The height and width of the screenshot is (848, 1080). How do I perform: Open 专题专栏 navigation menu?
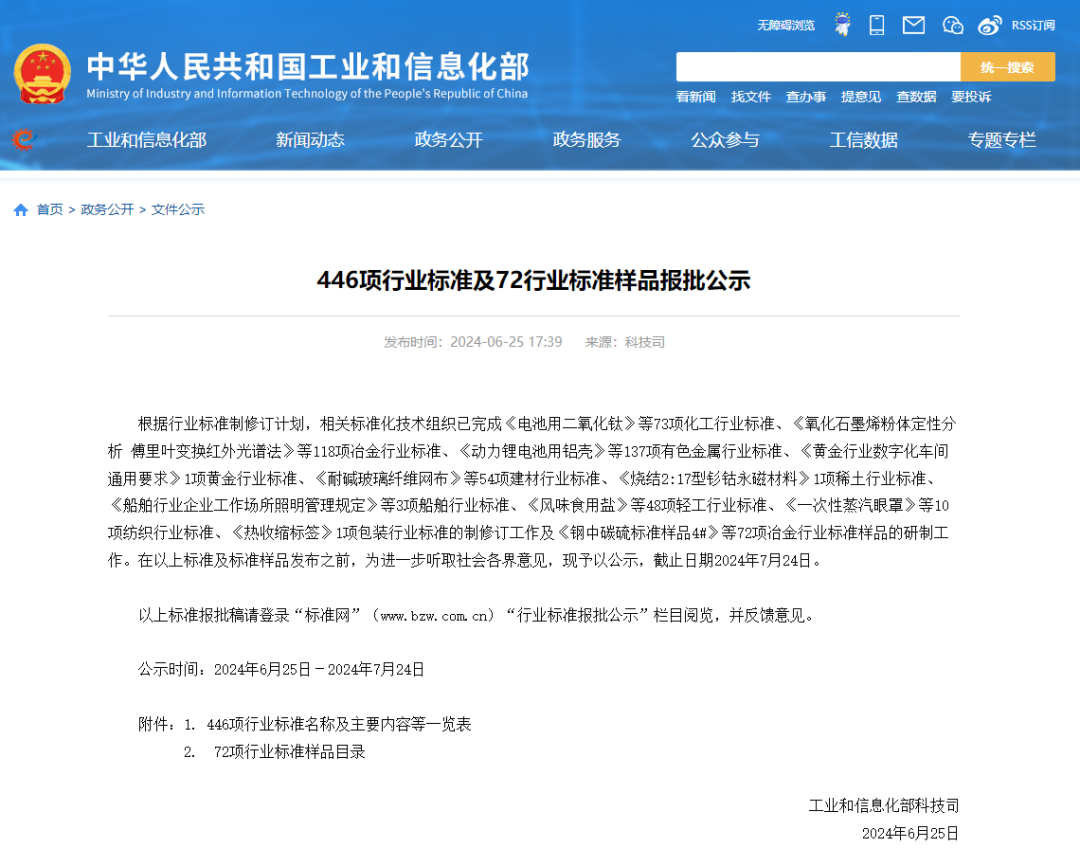coord(1002,140)
